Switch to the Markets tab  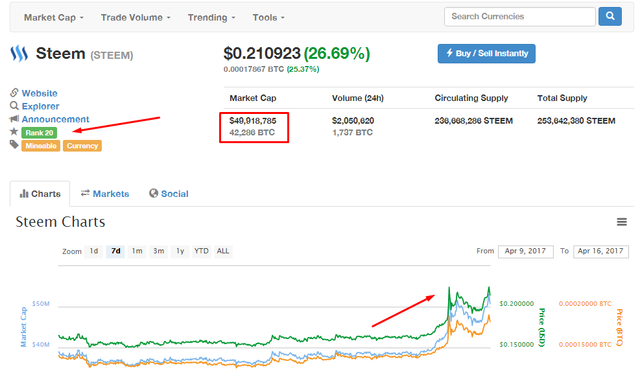tap(105, 194)
